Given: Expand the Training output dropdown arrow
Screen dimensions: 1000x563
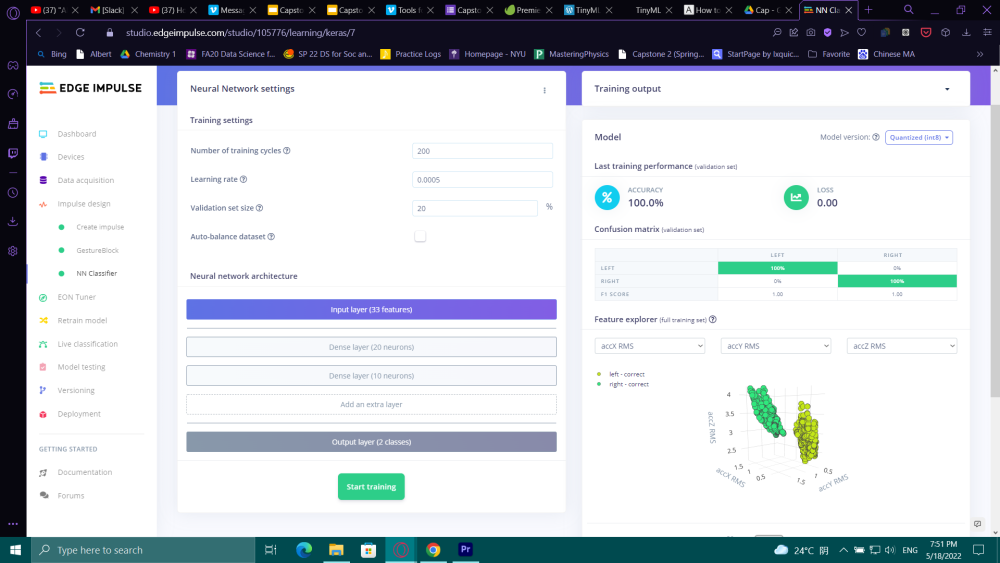Looking at the screenshot, I should 947,89.
